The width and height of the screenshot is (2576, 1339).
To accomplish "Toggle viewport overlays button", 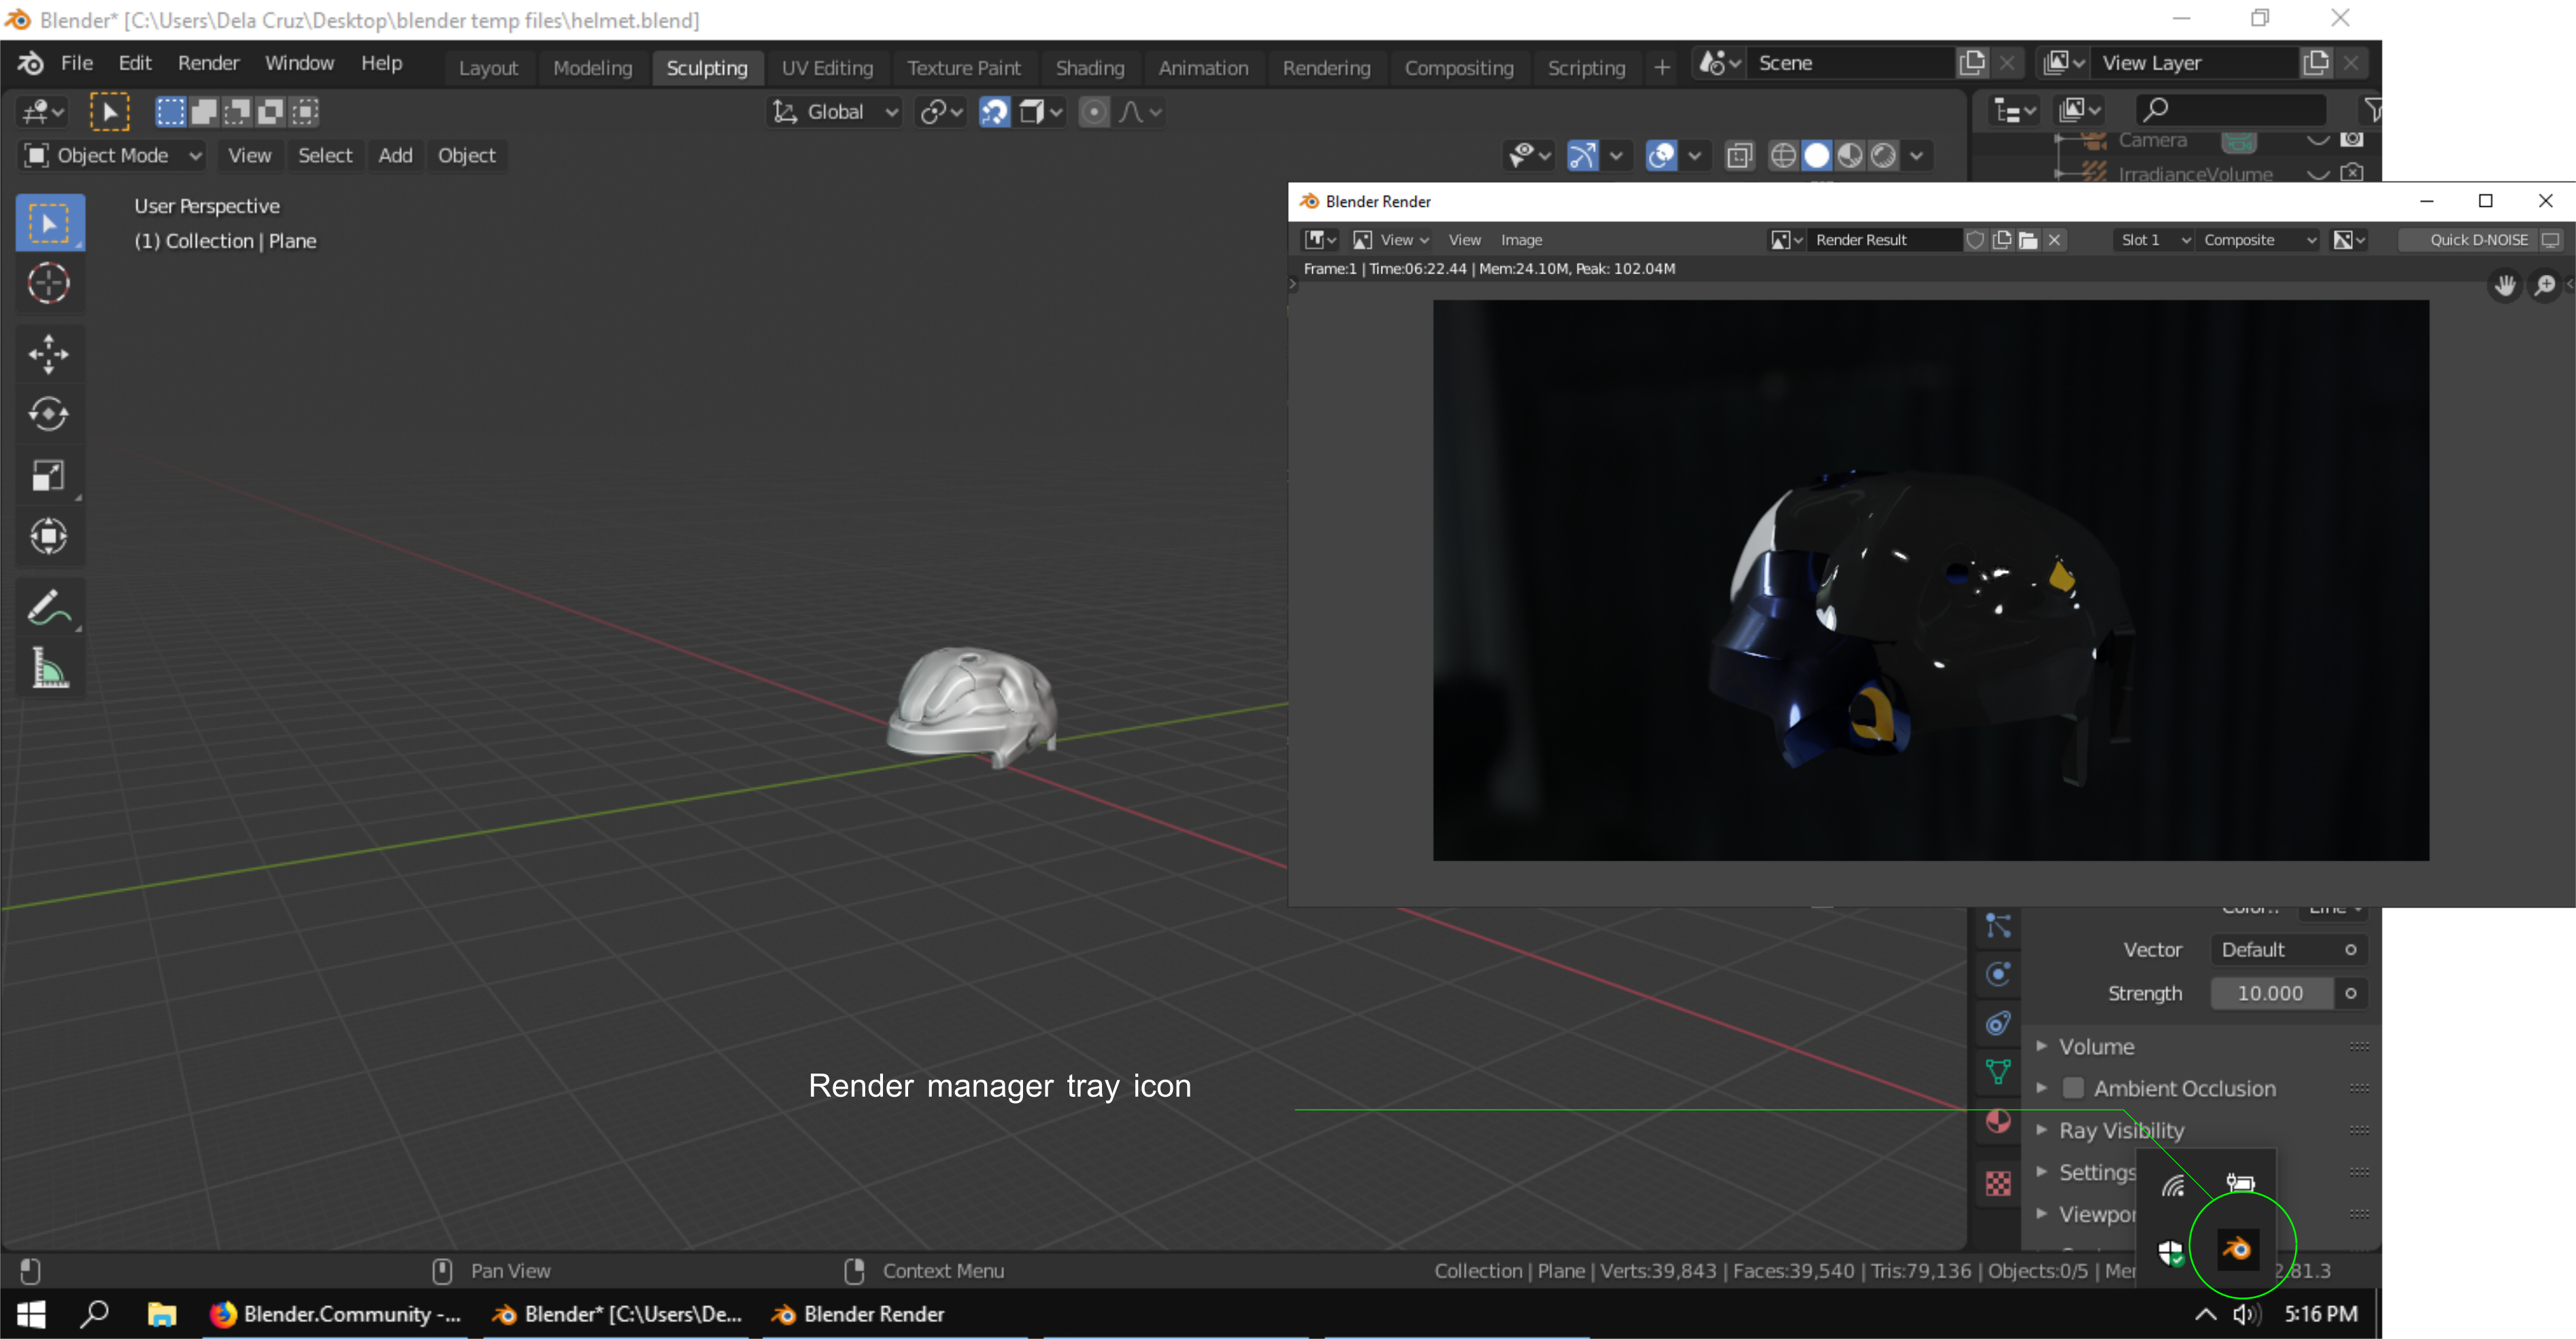I will [x=1661, y=156].
